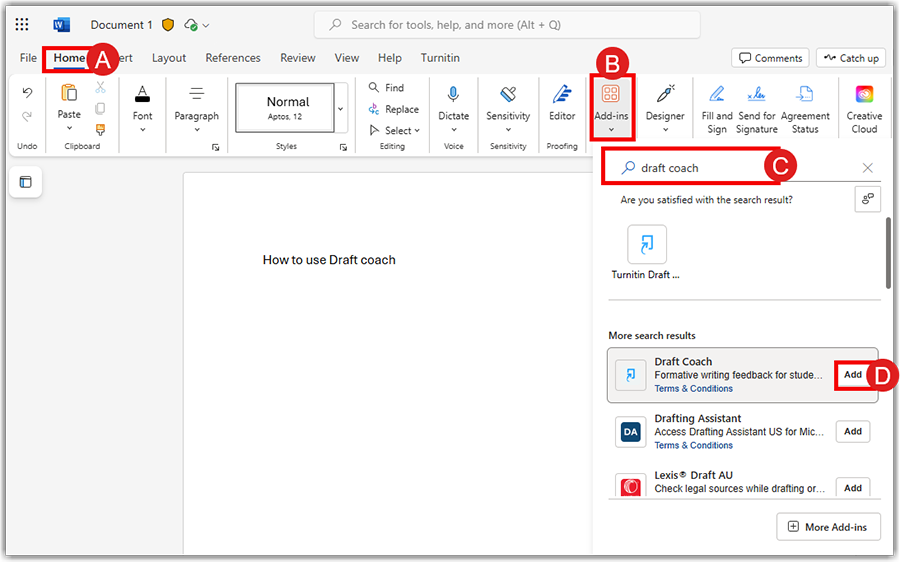
Task: Toggle the navigation pane icon
Action: (x=26, y=182)
